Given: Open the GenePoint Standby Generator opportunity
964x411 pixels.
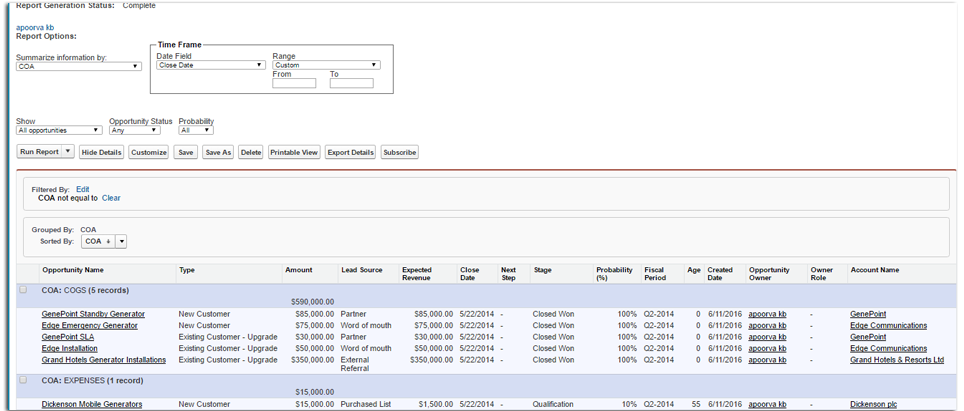Looking at the screenshot, I should pyautogui.click(x=93, y=314).
